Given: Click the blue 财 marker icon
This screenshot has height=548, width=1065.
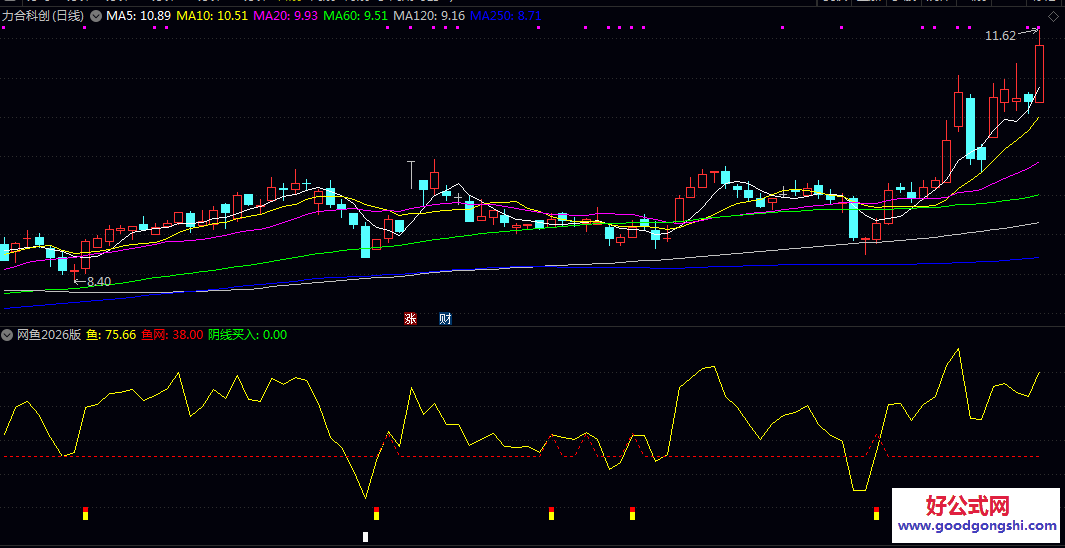Looking at the screenshot, I should 445,319.
